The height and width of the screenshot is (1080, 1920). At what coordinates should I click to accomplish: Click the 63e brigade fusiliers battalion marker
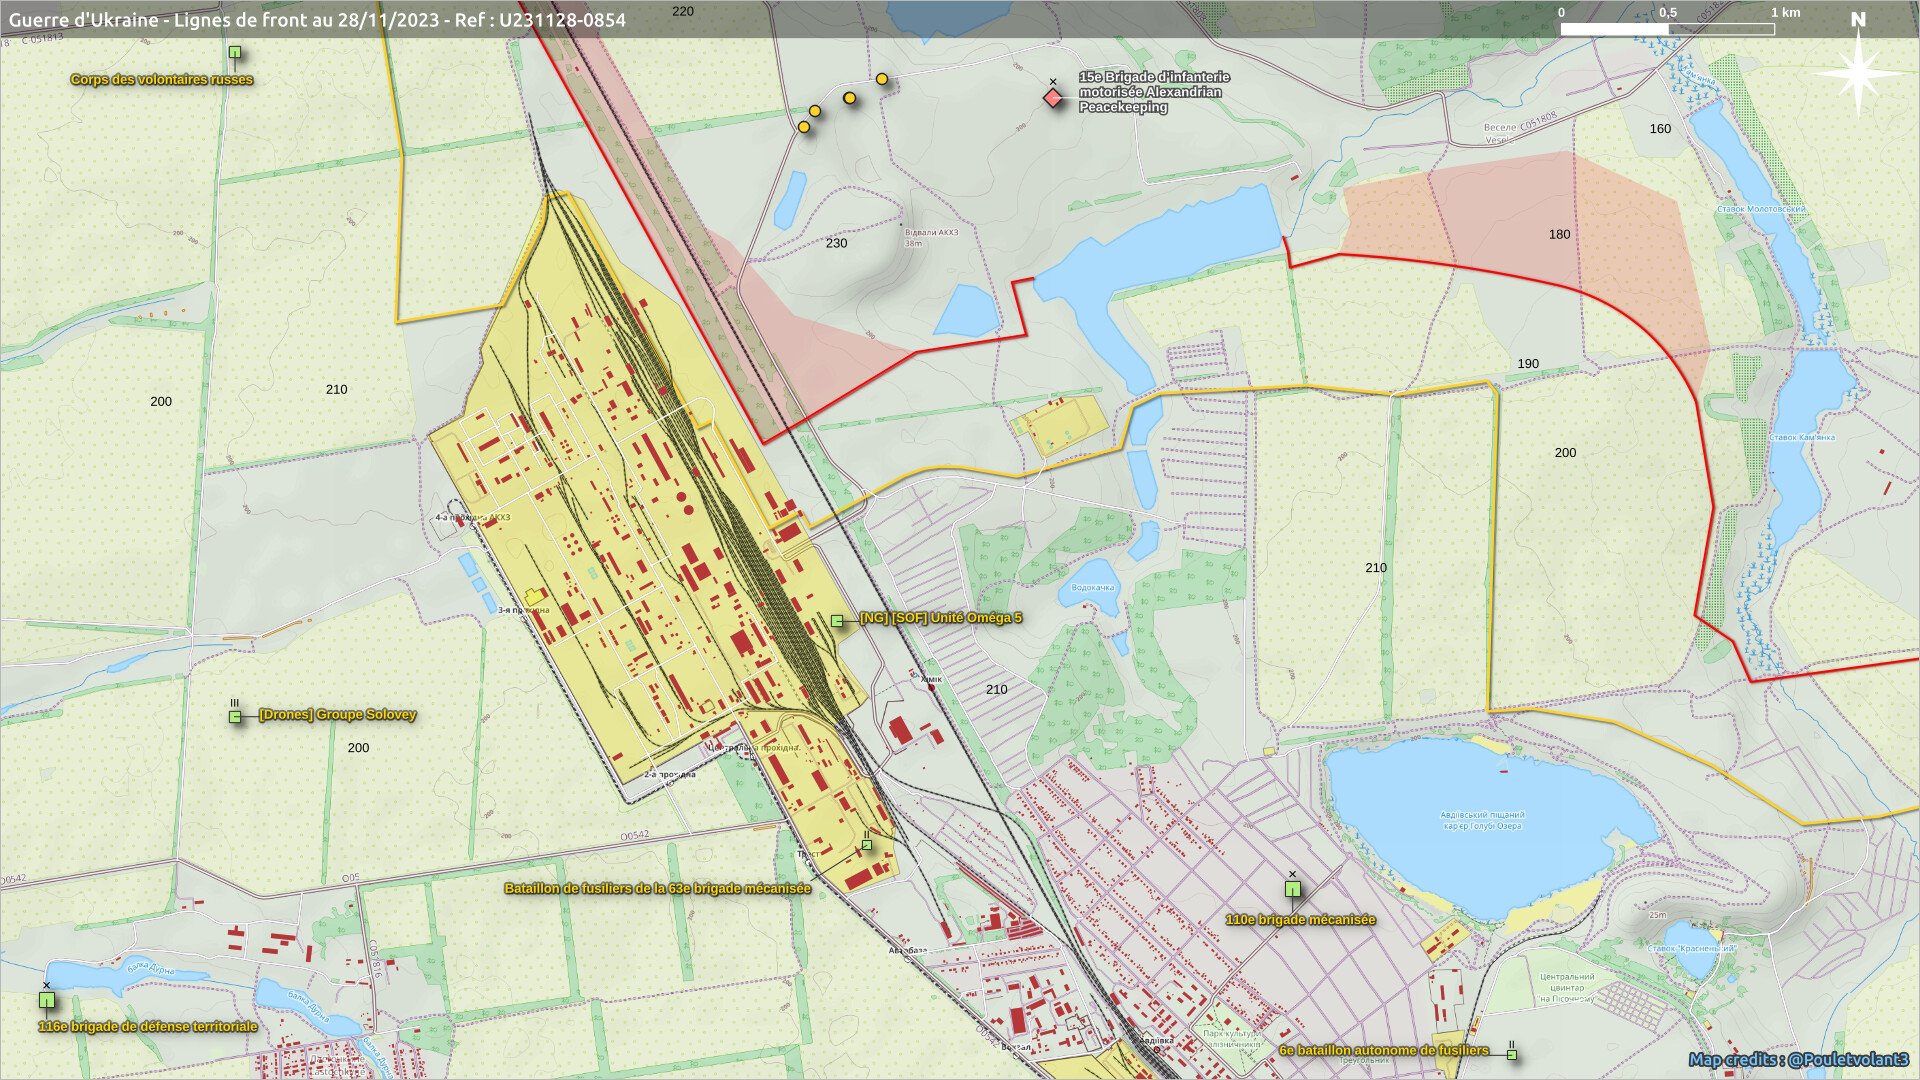coord(866,845)
